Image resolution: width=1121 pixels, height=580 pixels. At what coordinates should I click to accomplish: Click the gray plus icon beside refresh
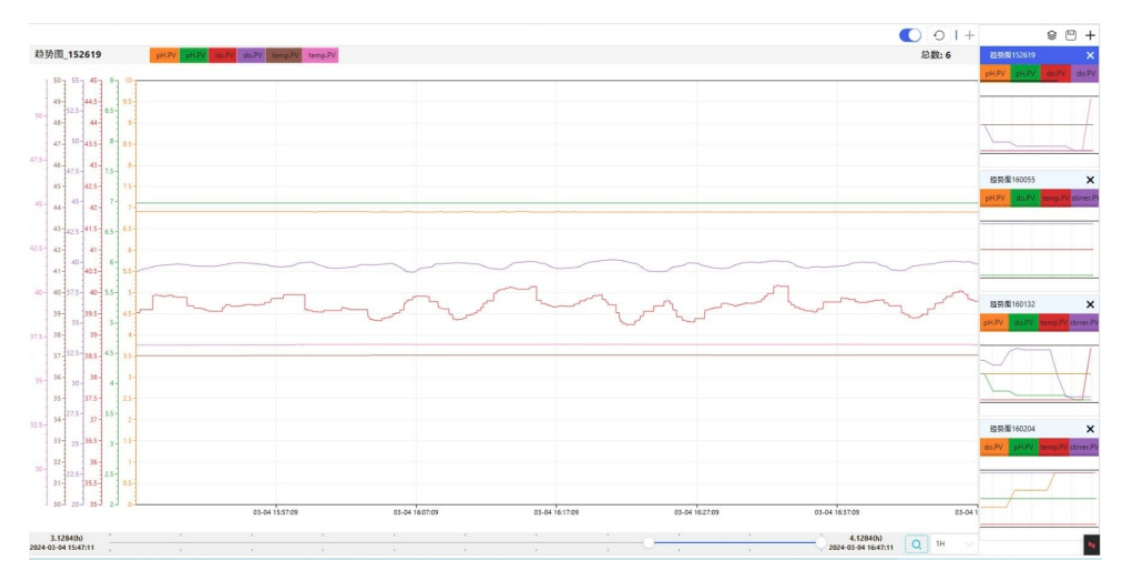(969, 35)
